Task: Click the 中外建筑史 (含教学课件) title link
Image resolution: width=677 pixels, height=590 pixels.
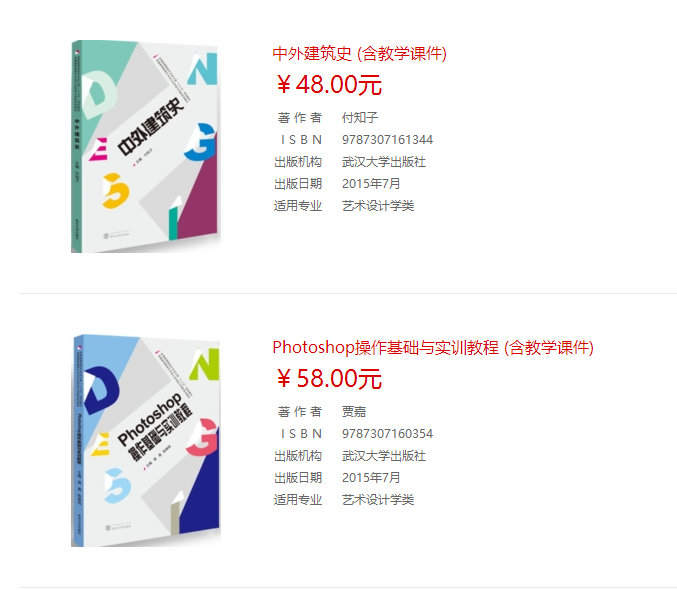Action: [x=359, y=54]
